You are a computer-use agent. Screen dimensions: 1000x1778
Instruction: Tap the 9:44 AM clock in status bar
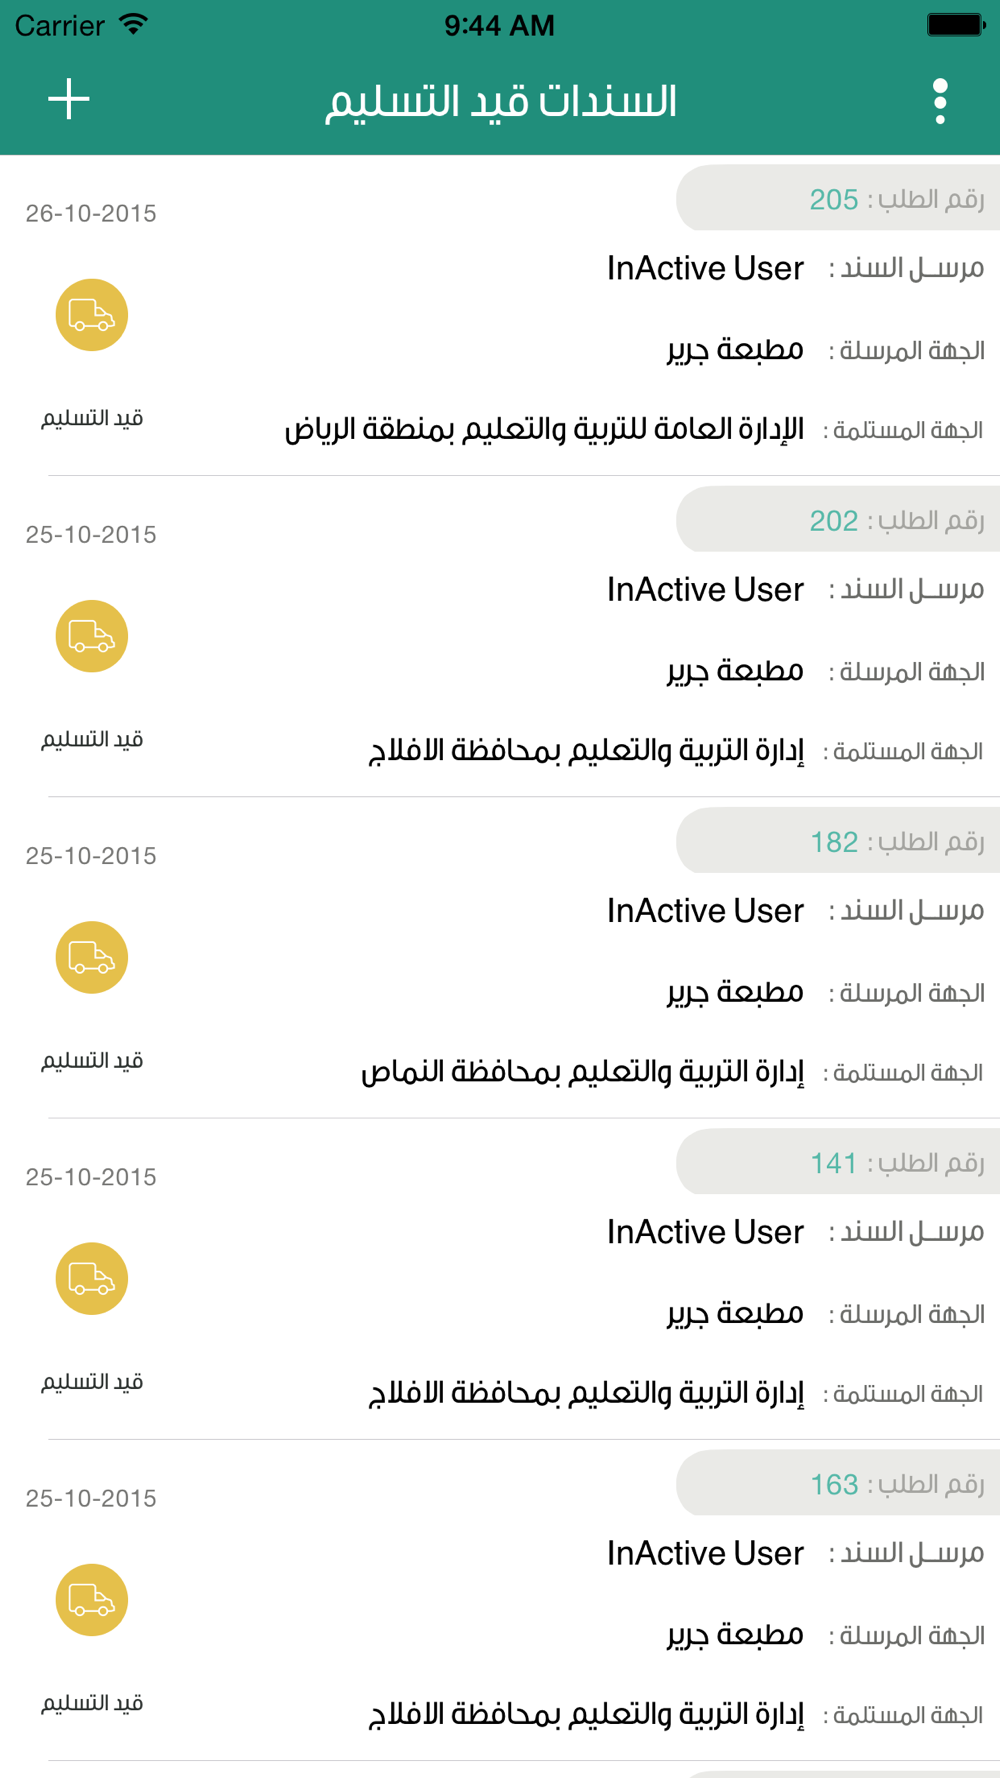coord(499,25)
